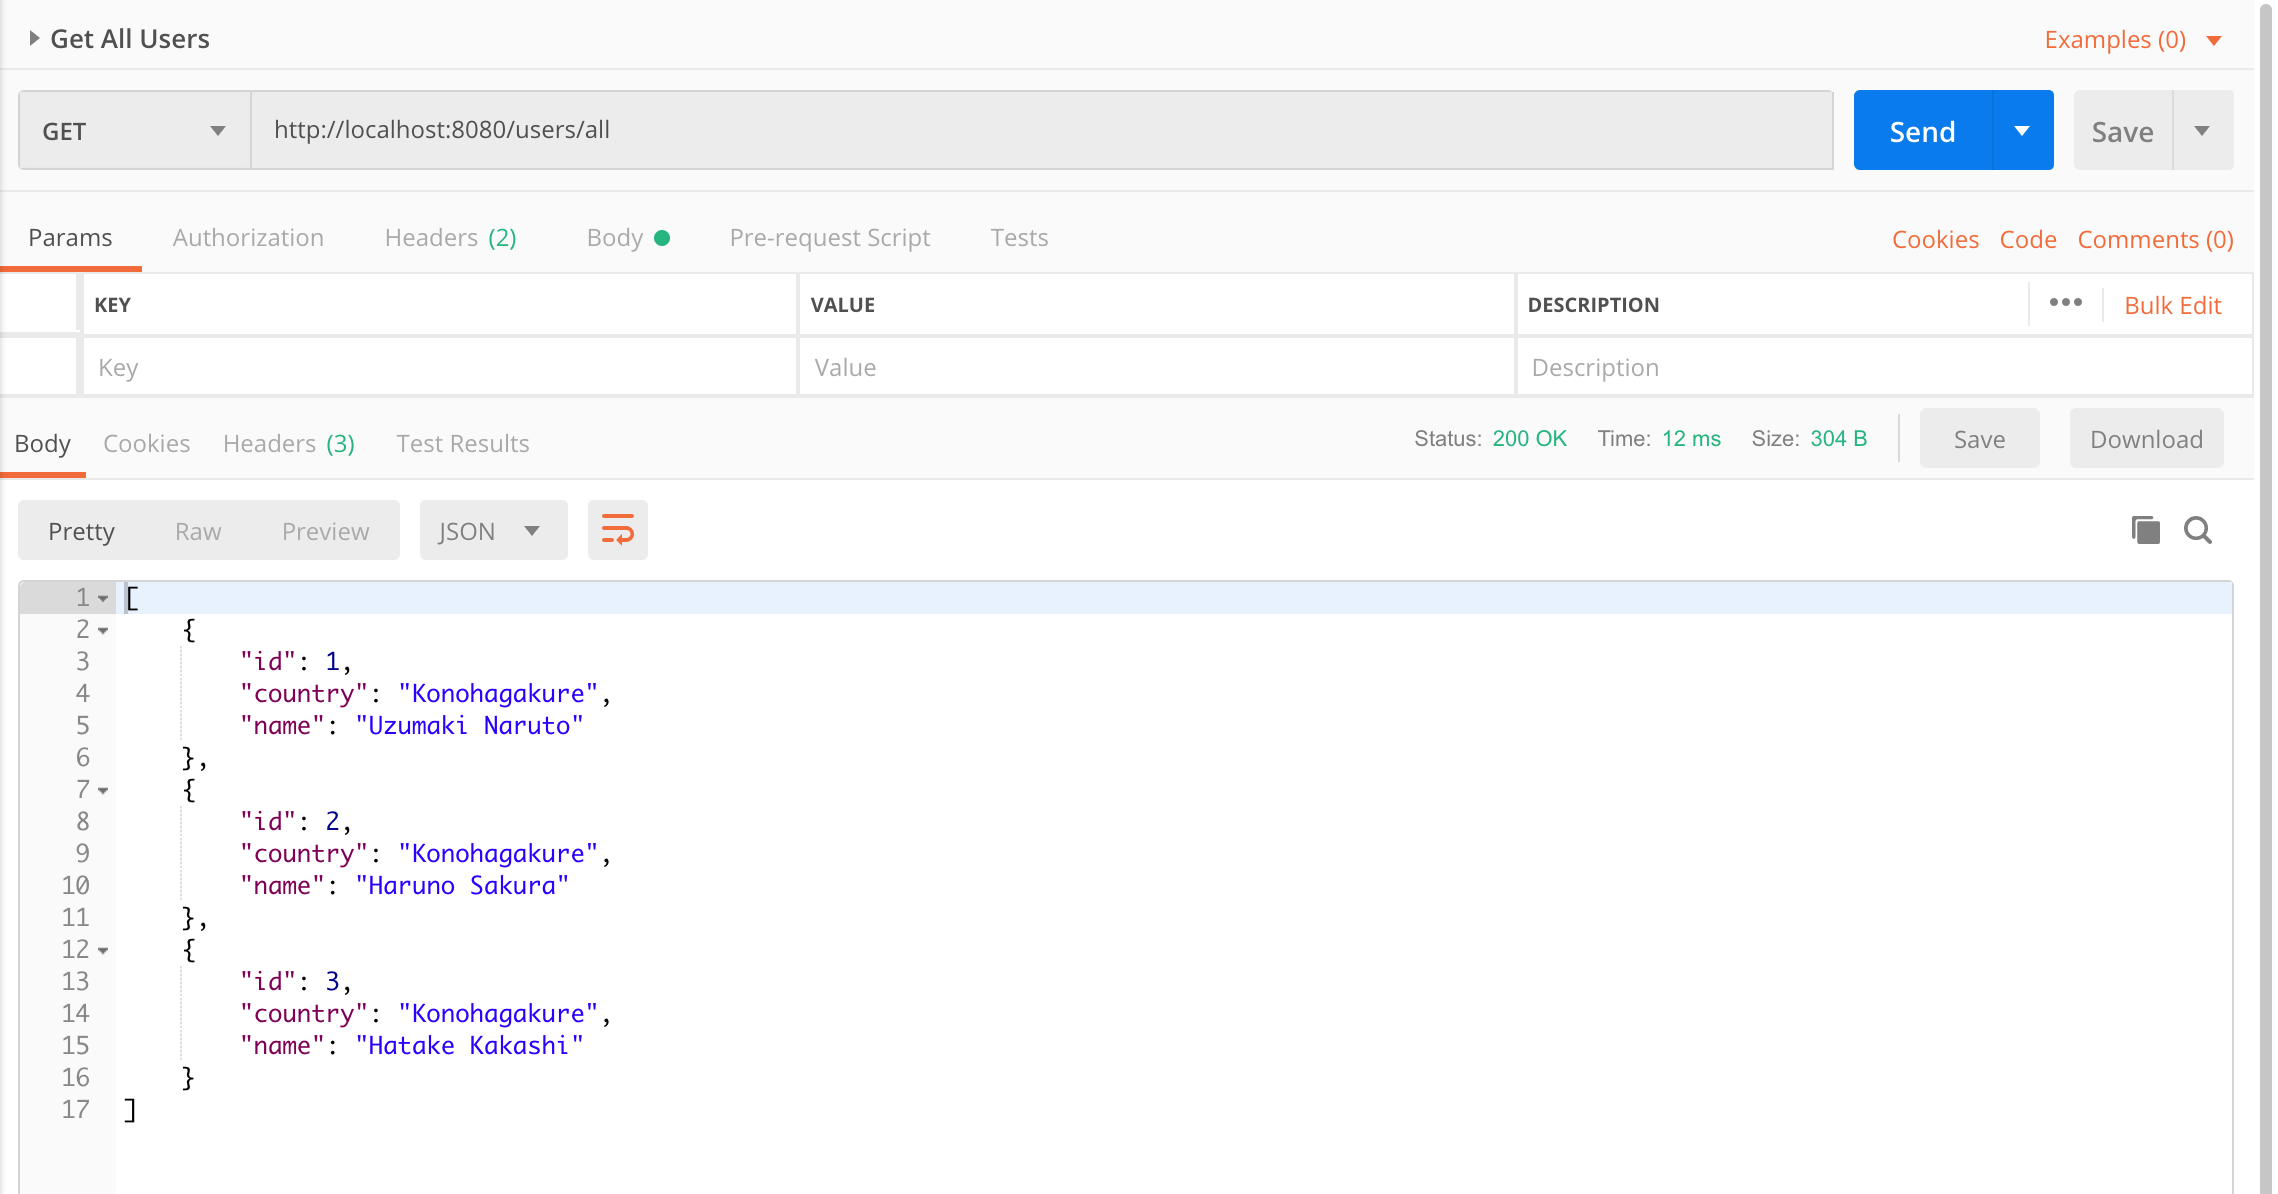
Task: Open the response search magnifier icon
Action: 2197,530
